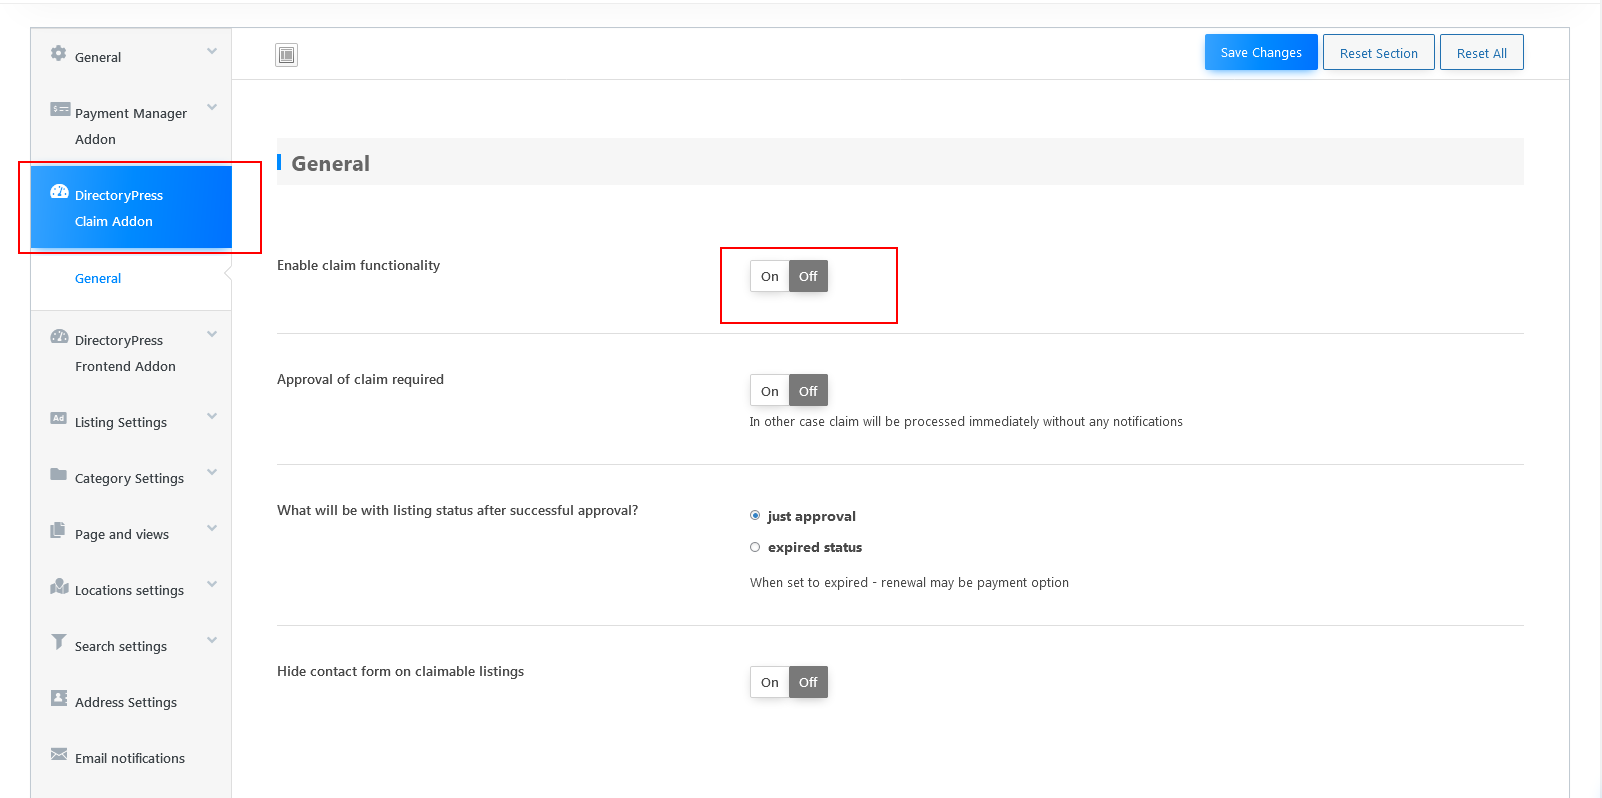
Task: Open Locations settings section
Action: pyautogui.click(x=131, y=589)
